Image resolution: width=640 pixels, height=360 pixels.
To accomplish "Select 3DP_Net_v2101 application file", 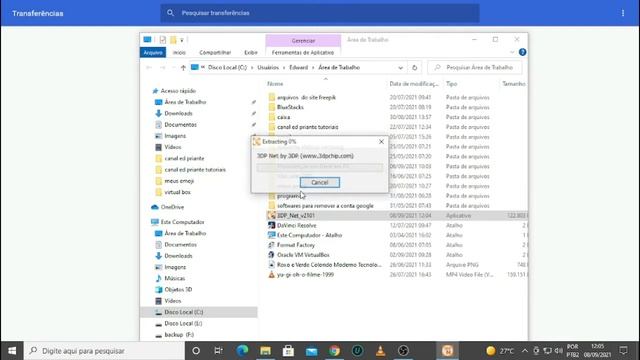I will click(296, 216).
